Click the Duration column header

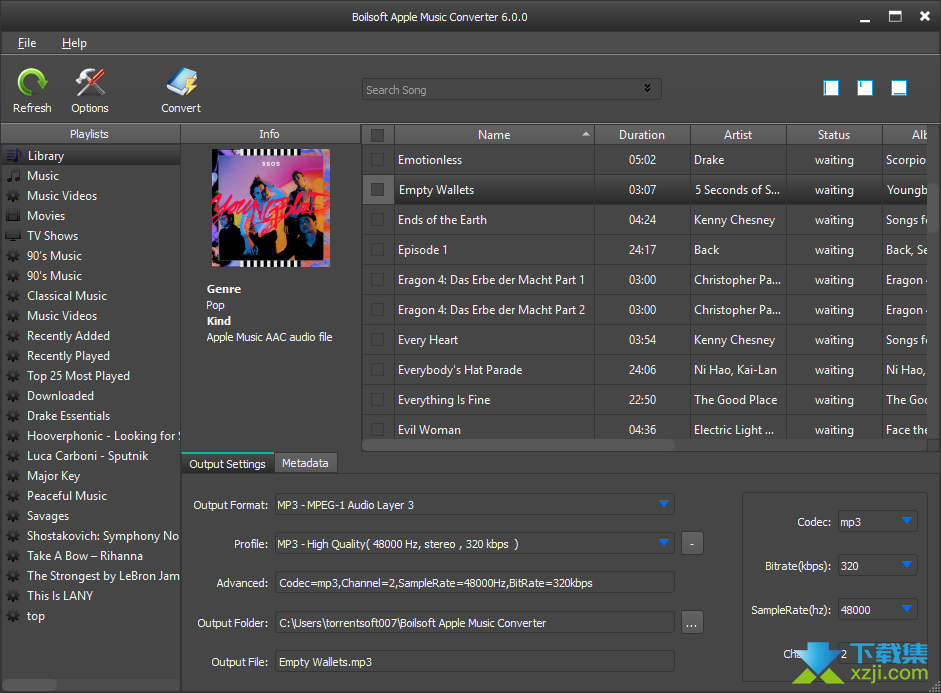(642, 135)
